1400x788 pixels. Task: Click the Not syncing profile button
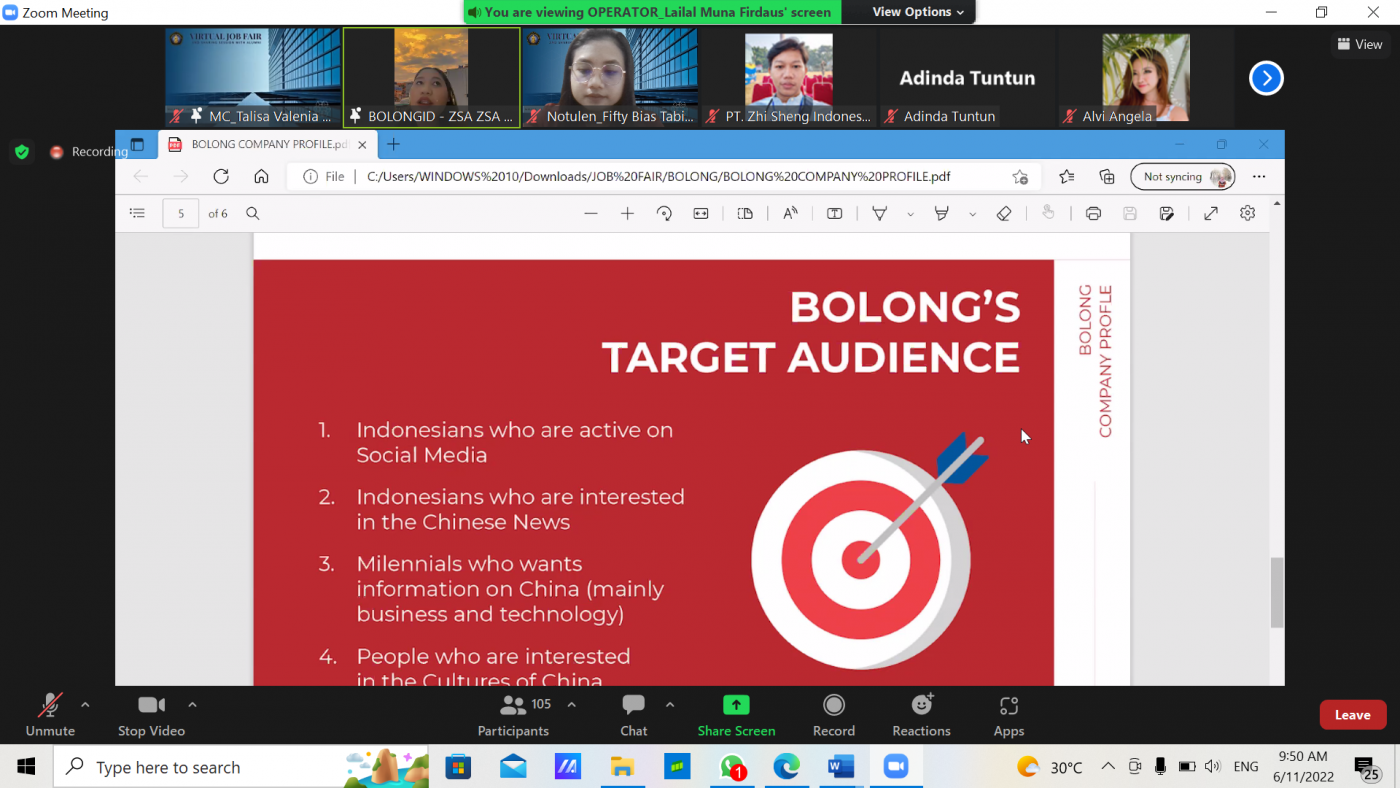[1183, 176]
